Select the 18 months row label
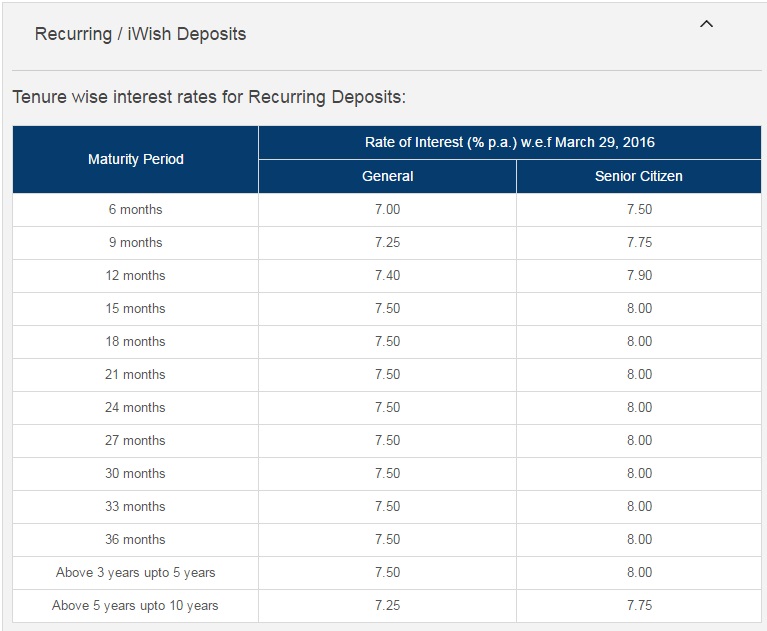Screen dimensions: 767x631 pyautogui.click(x=135, y=341)
